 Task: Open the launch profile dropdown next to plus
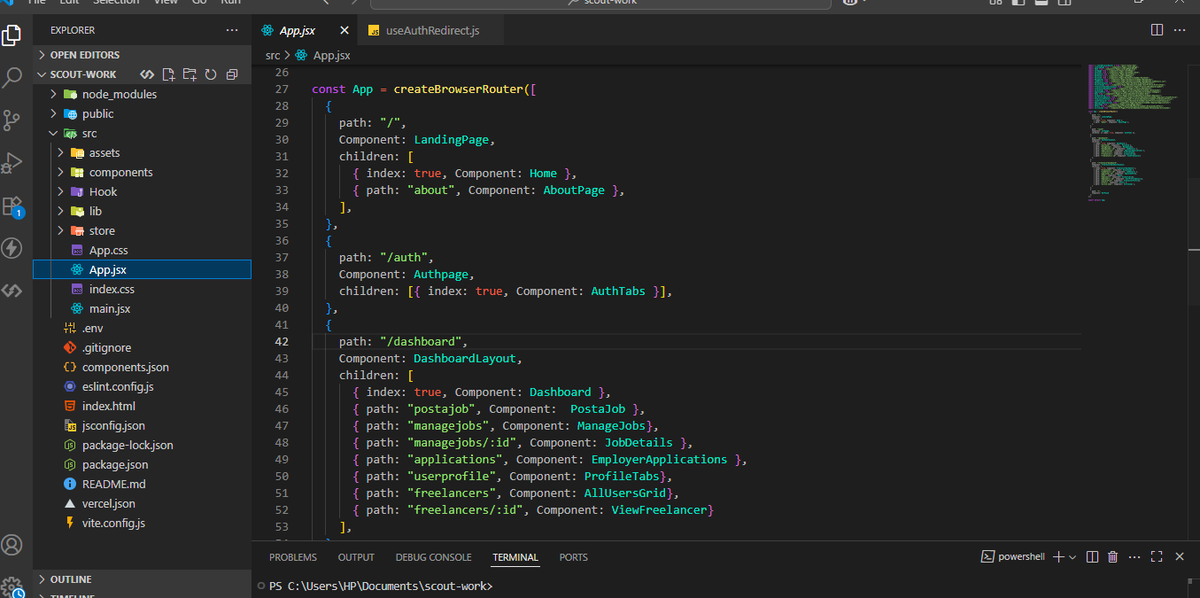pos(1072,557)
